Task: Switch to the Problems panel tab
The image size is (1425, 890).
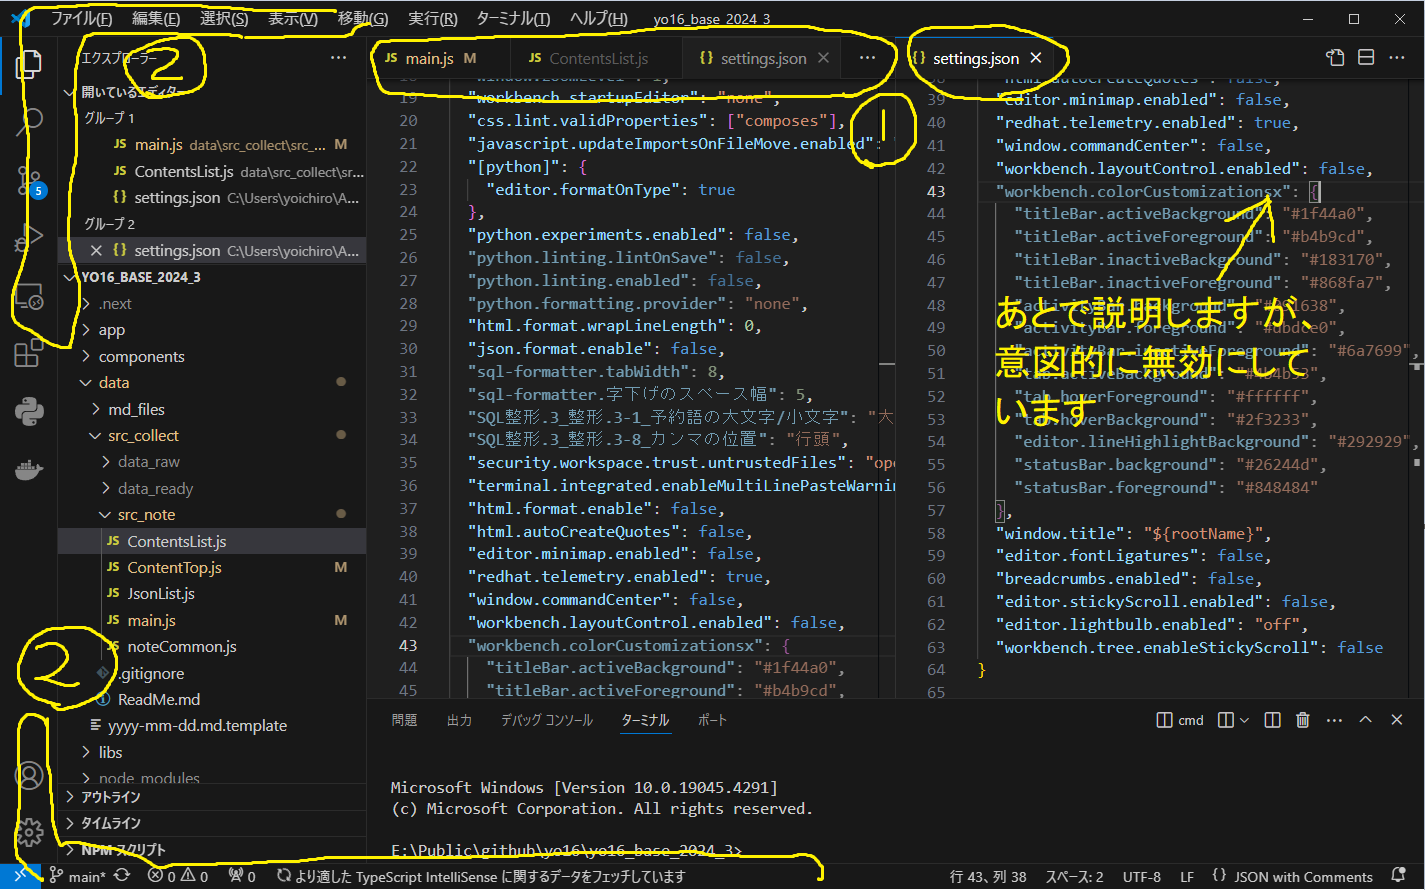Action: click(x=405, y=720)
